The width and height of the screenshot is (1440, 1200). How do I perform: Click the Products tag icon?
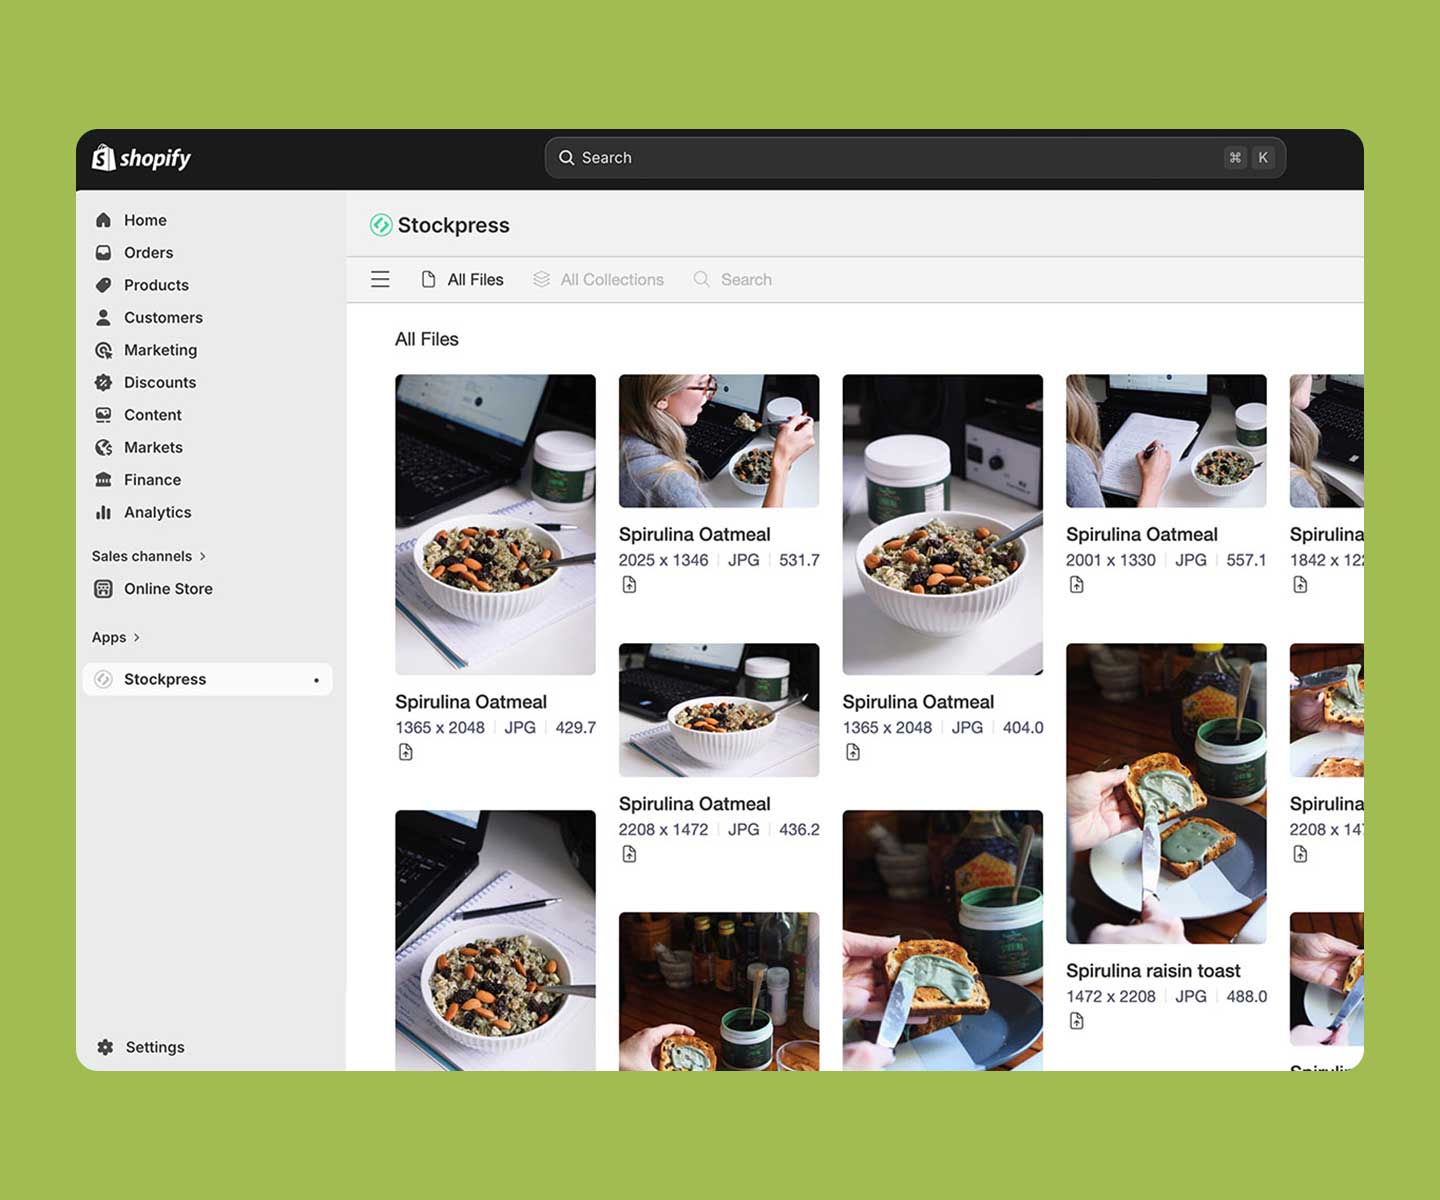tap(103, 285)
